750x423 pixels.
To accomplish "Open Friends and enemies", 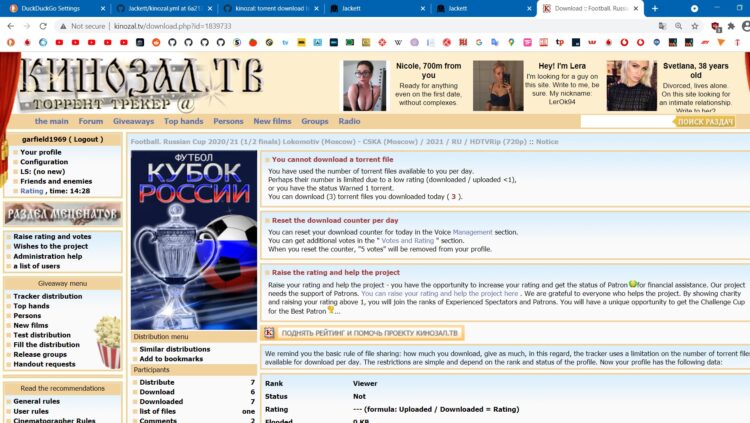I will [x=56, y=181].
